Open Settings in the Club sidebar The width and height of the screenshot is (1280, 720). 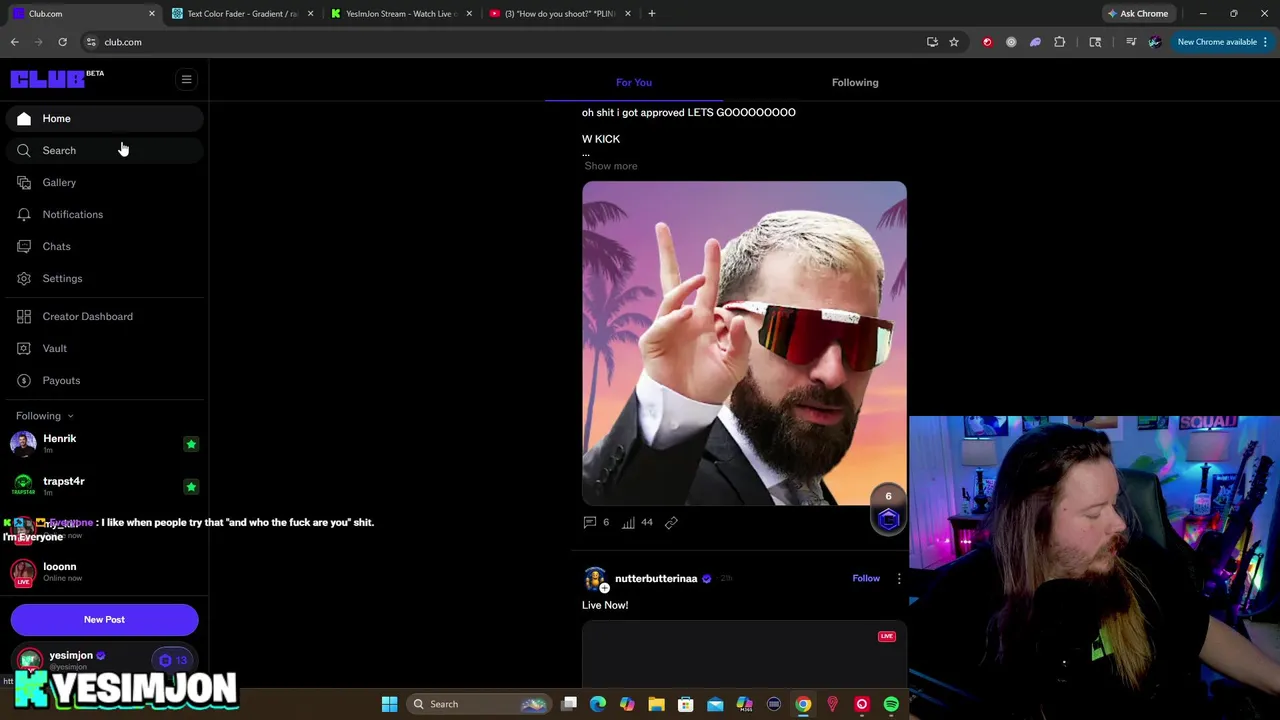coord(104,278)
